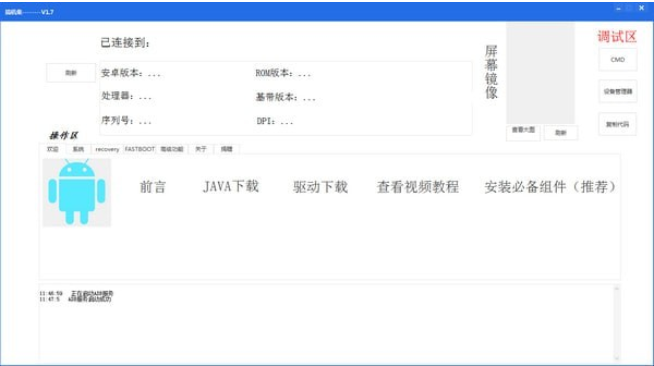Click the Android robot logo image
The width and height of the screenshot is (654, 366).
tap(77, 192)
